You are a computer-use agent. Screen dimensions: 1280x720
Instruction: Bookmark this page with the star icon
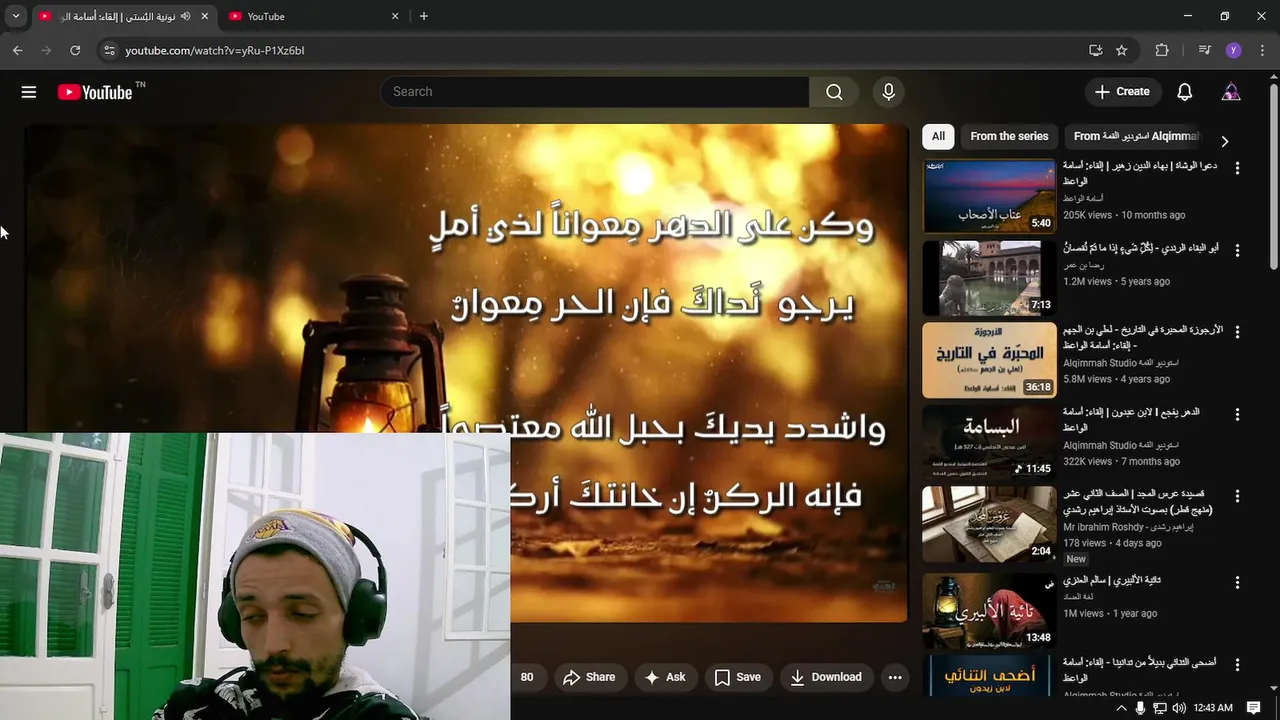(1122, 50)
